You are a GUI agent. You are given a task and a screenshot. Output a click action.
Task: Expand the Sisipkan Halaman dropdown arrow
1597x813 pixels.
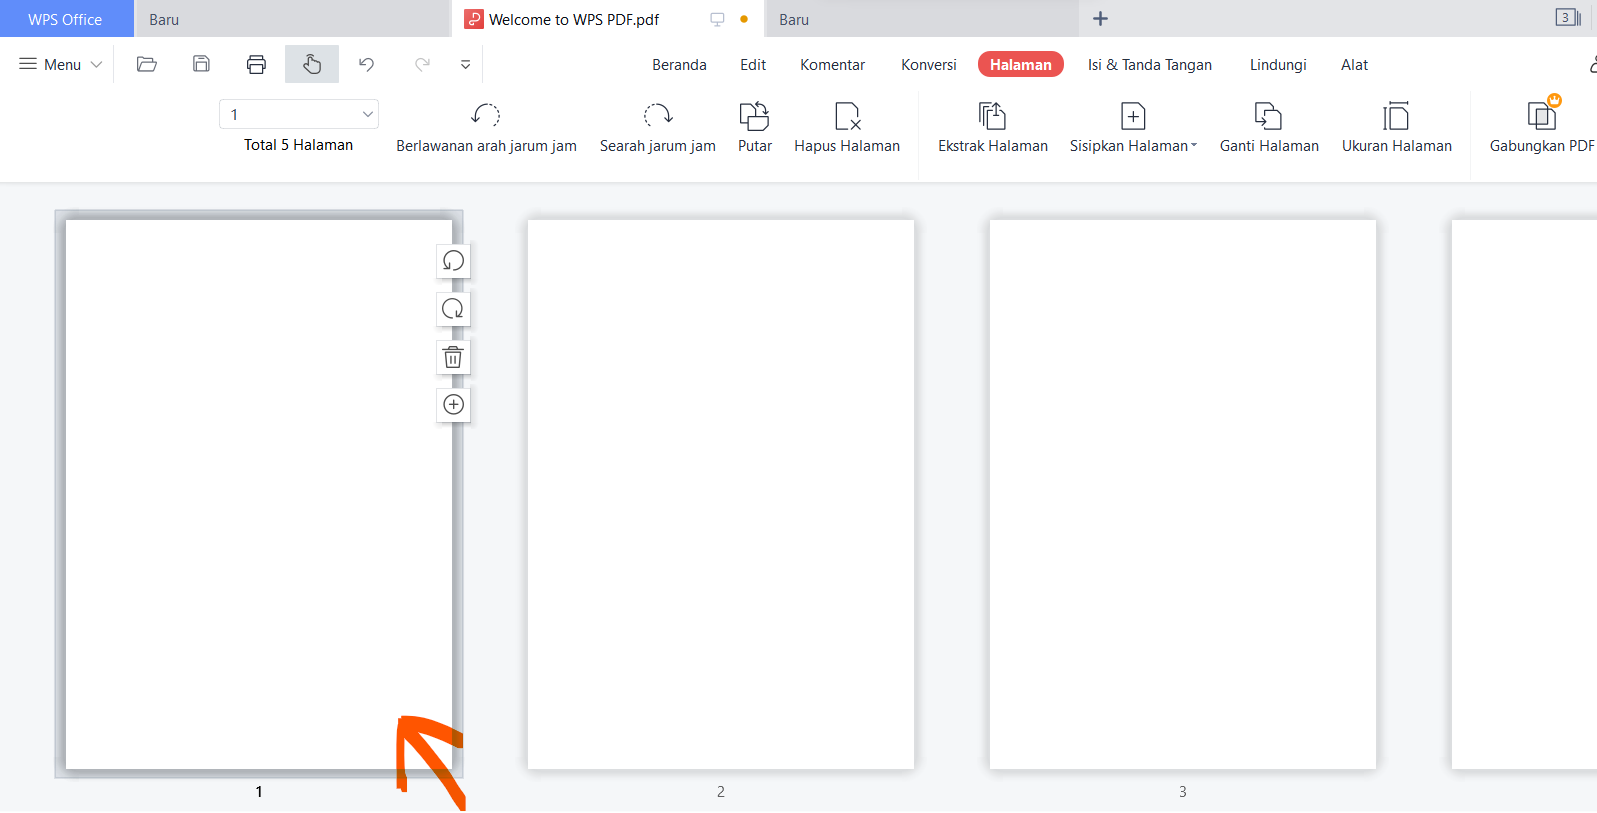click(1193, 146)
